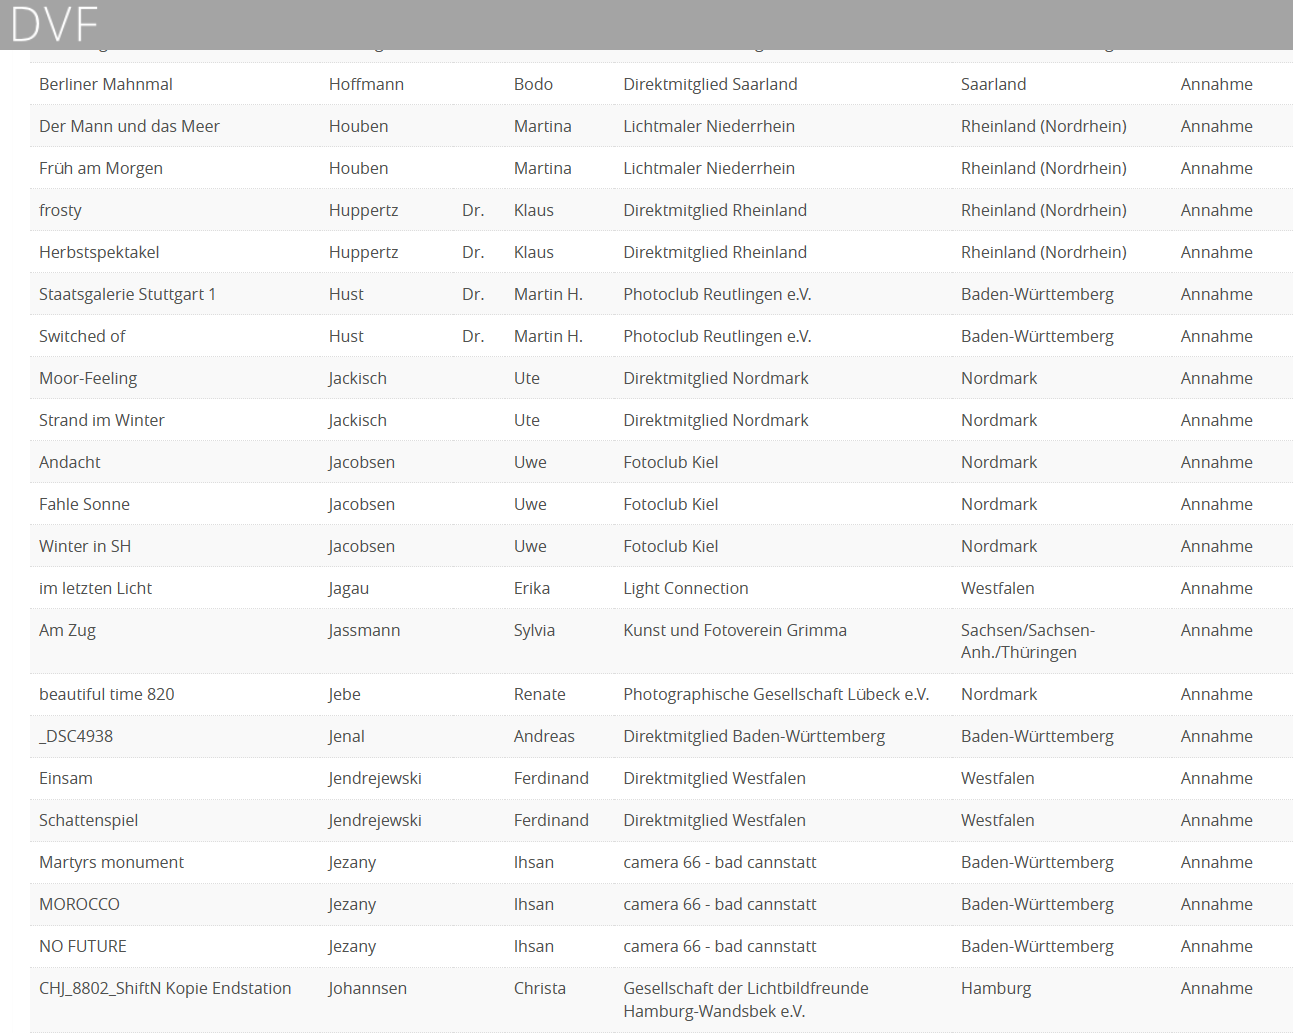
Task: Click the 'frosty' image title
Action: [60, 210]
